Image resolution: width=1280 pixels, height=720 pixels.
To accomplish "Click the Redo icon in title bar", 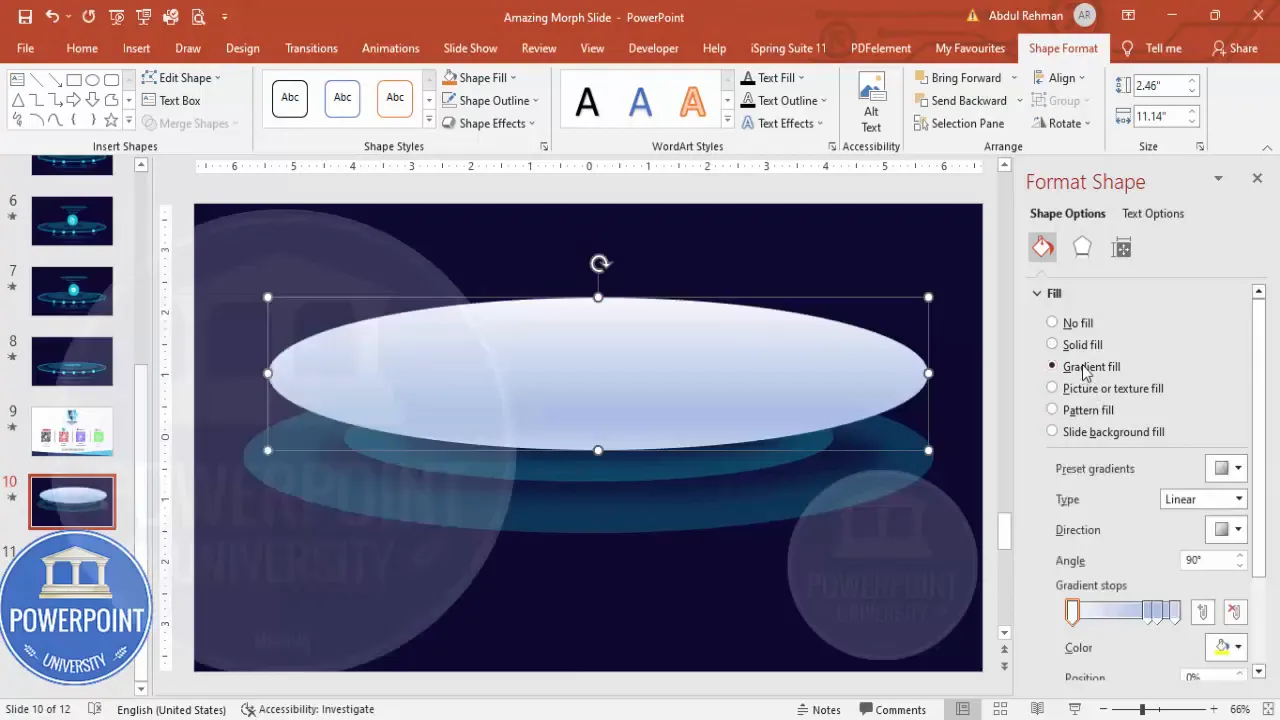I will coord(89,17).
